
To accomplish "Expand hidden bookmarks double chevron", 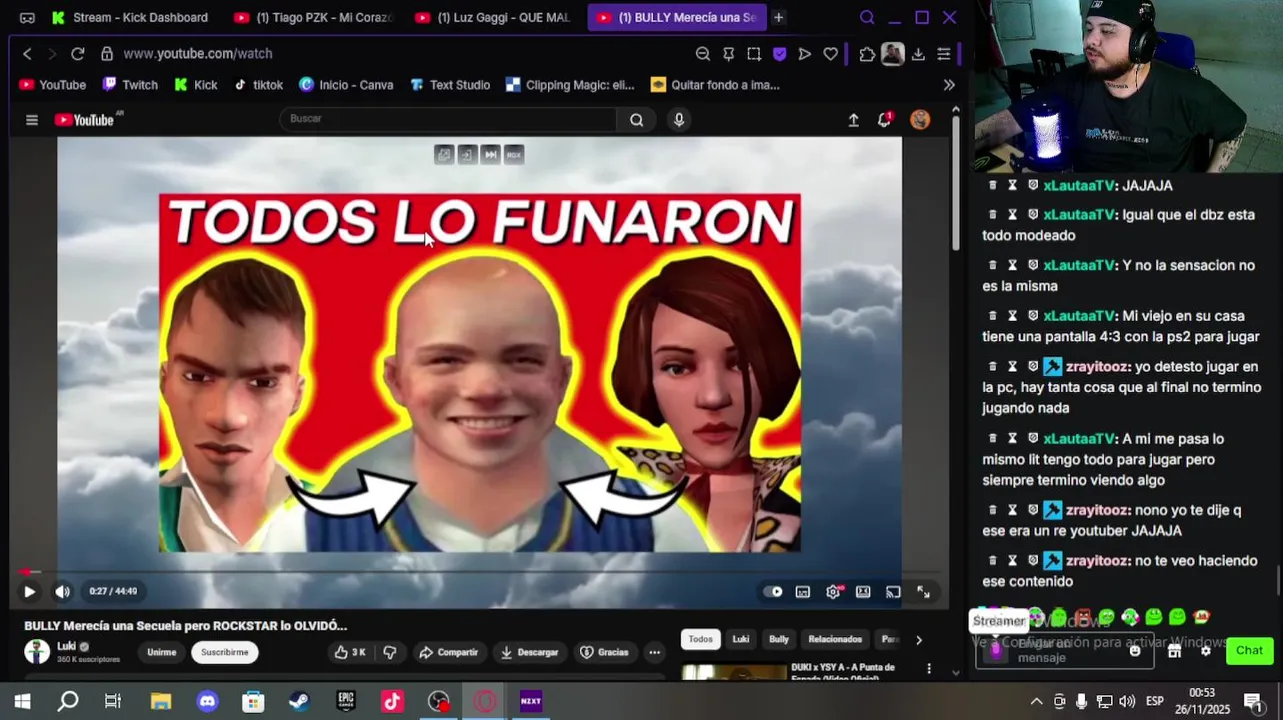I will 949,85.
